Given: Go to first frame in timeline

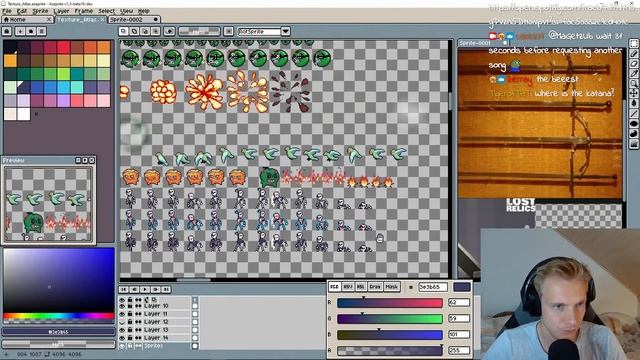Looking at the screenshot, I should [x=124, y=289].
